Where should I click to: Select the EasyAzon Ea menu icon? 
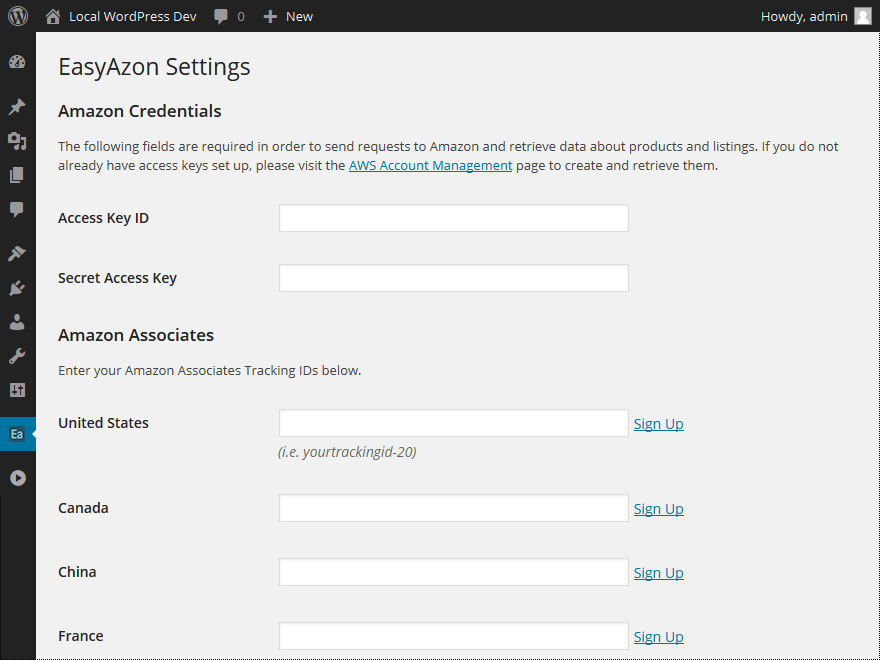pyautogui.click(x=17, y=434)
